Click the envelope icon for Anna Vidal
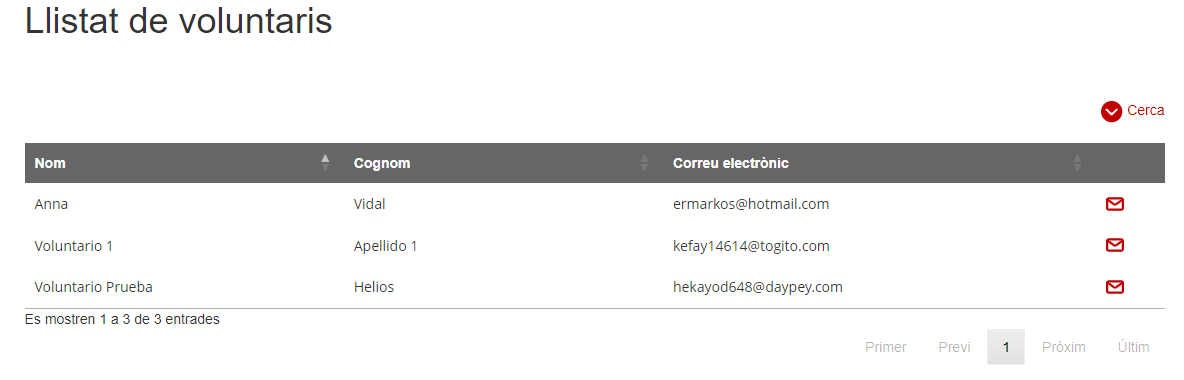 pyautogui.click(x=1114, y=204)
